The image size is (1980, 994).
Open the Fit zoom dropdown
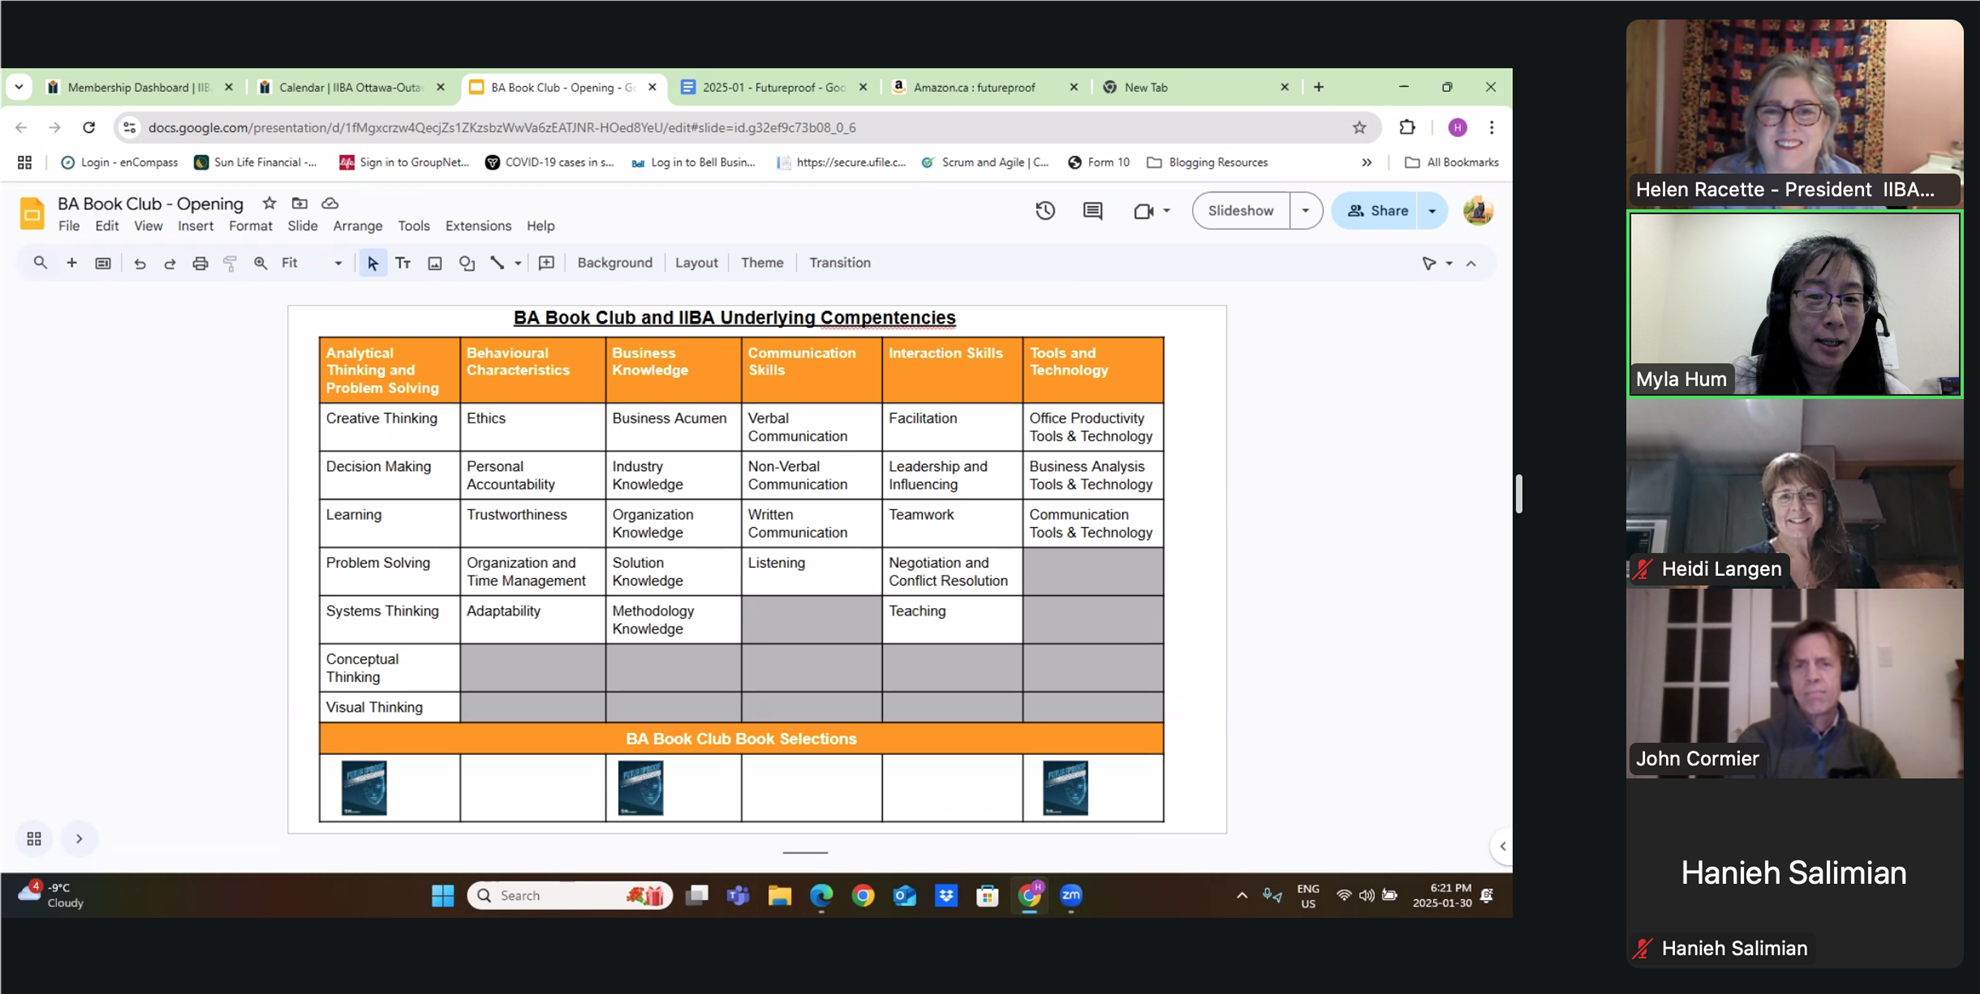[311, 263]
